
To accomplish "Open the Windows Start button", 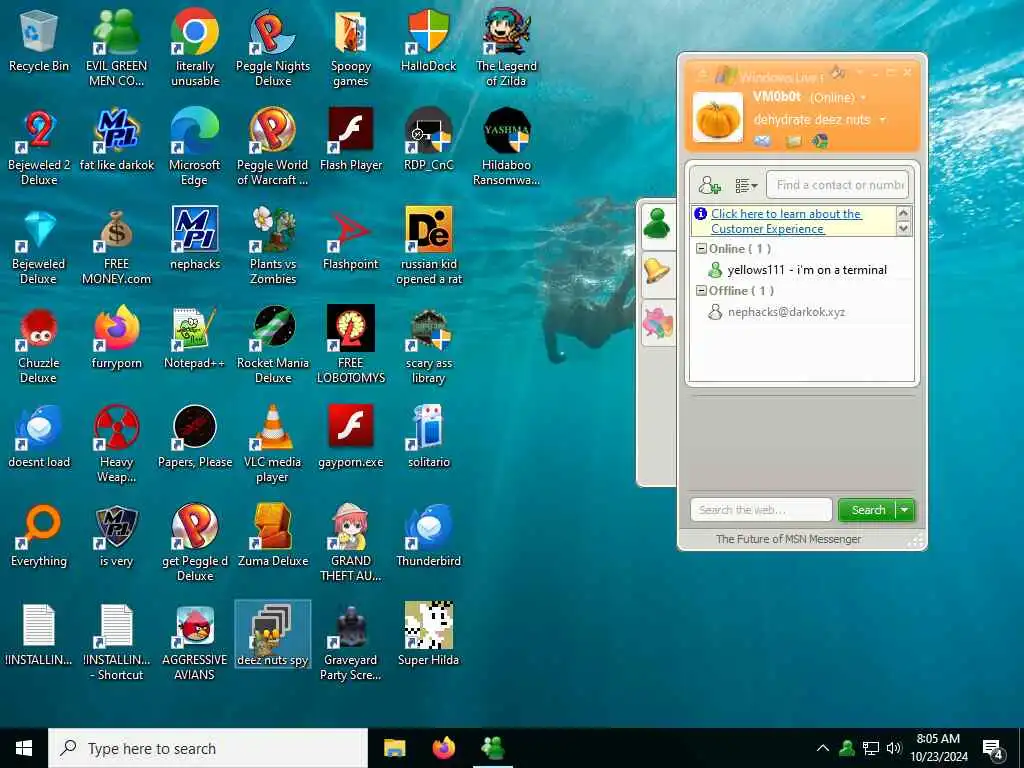I will click(x=24, y=748).
